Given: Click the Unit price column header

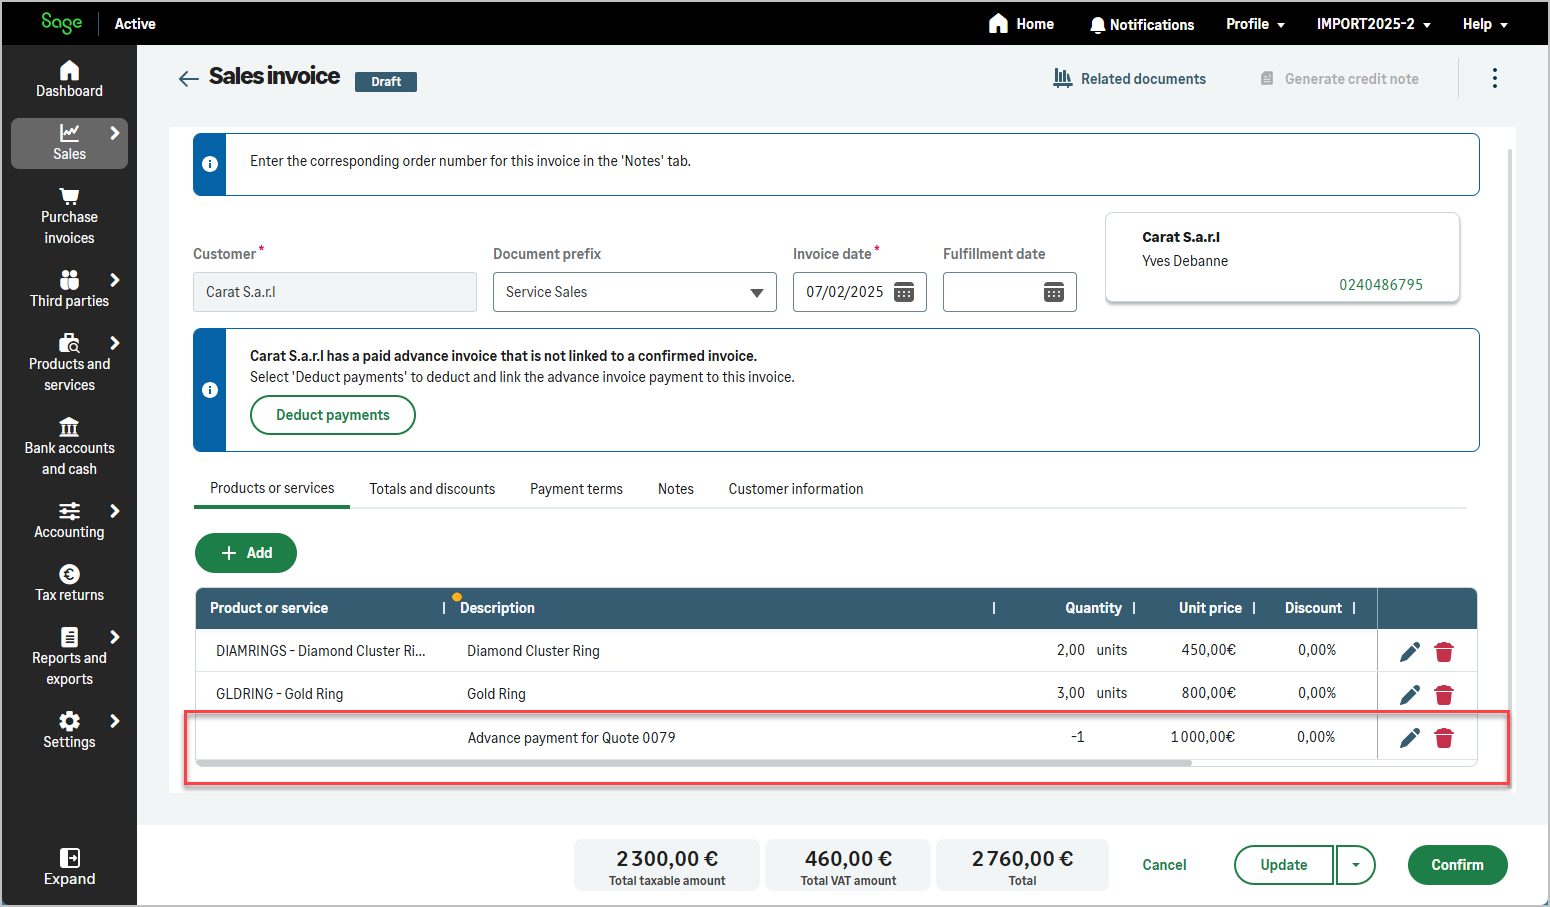Looking at the screenshot, I should point(1210,608).
